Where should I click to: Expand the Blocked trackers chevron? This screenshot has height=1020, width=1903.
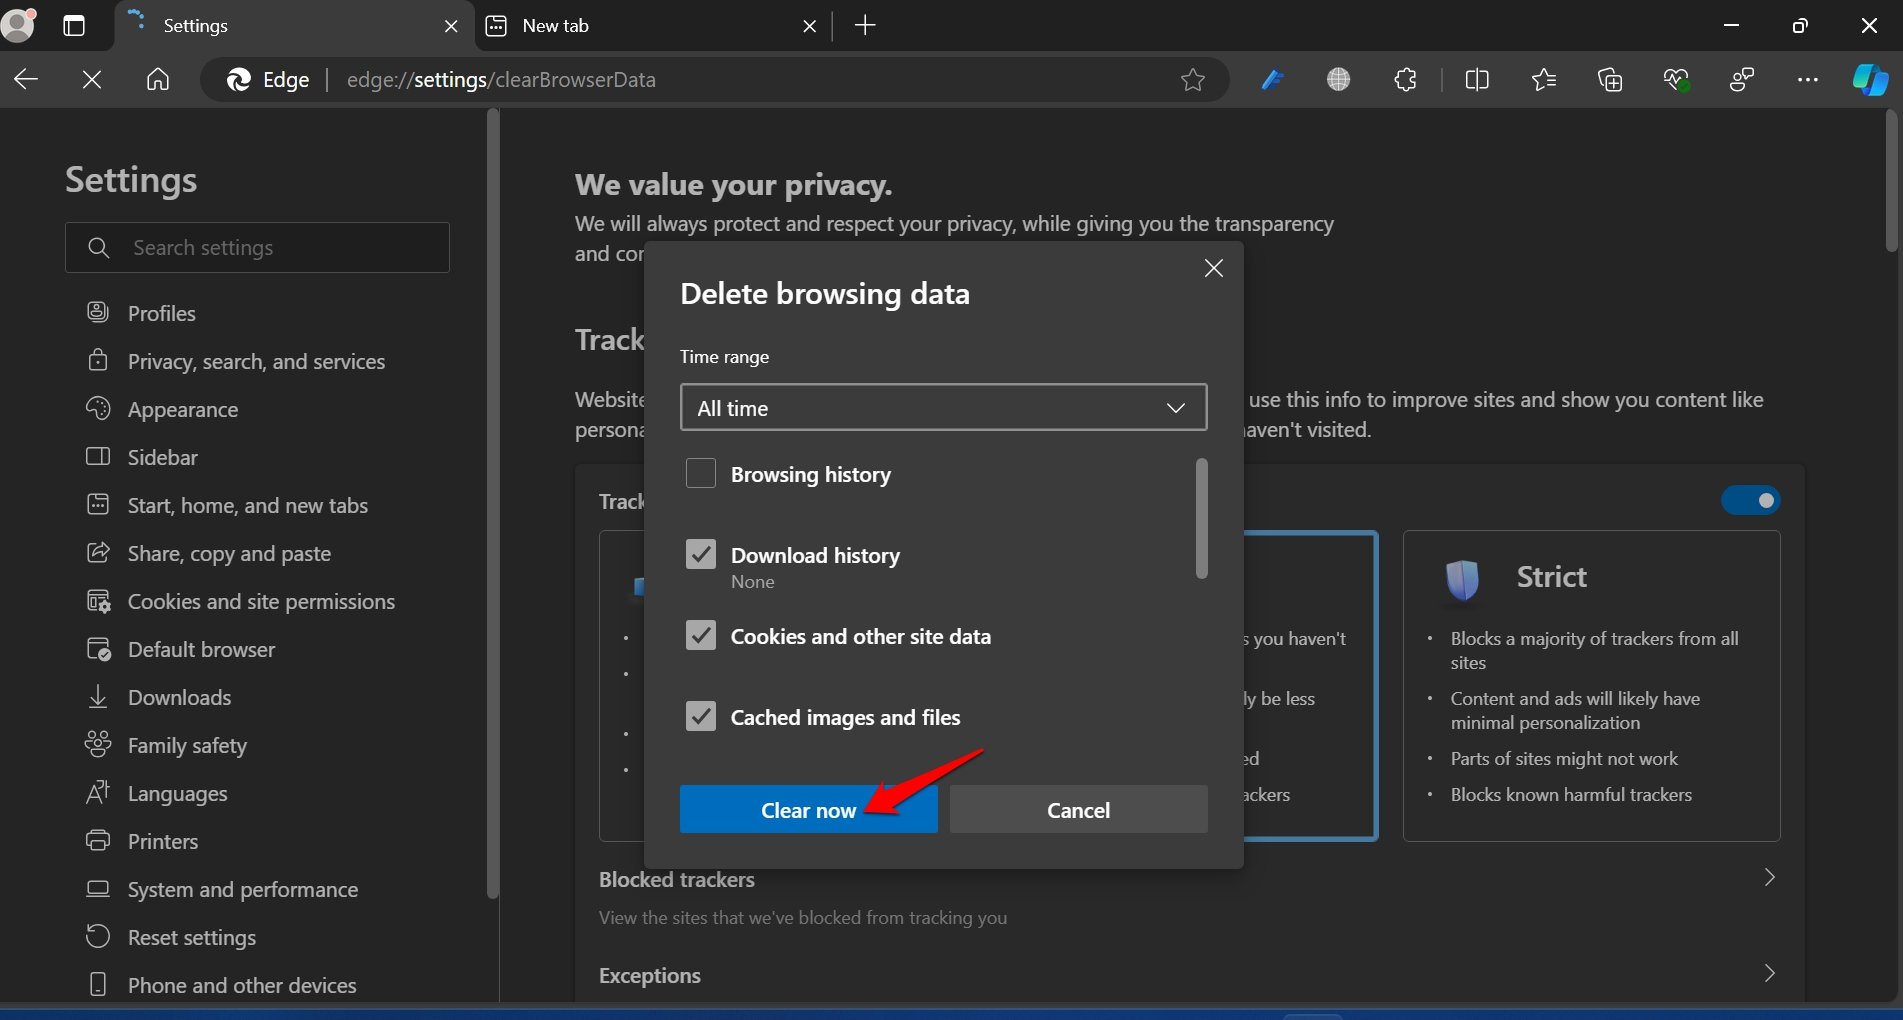click(1769, 878)
